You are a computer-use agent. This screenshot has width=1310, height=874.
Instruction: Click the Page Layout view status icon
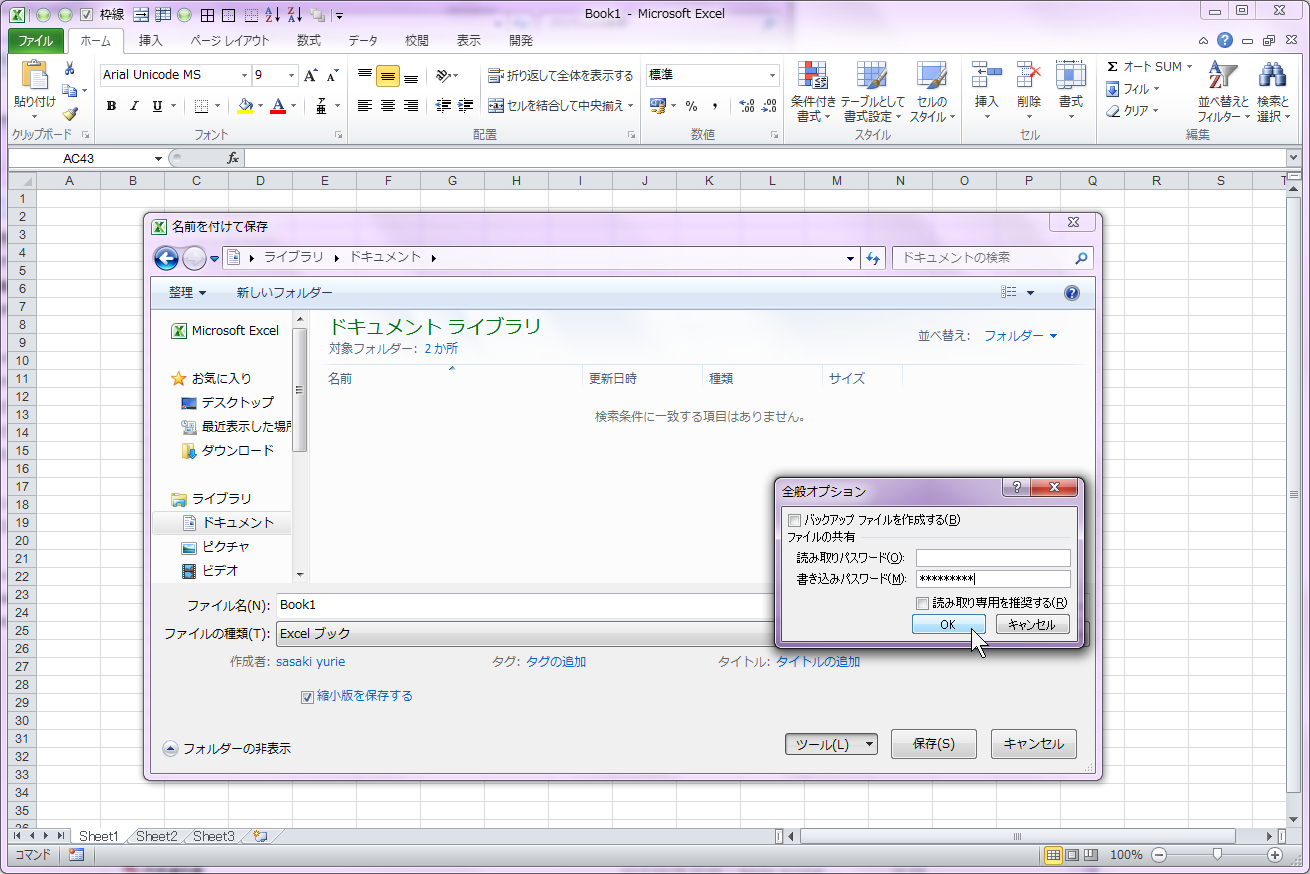click(1072, 855)
